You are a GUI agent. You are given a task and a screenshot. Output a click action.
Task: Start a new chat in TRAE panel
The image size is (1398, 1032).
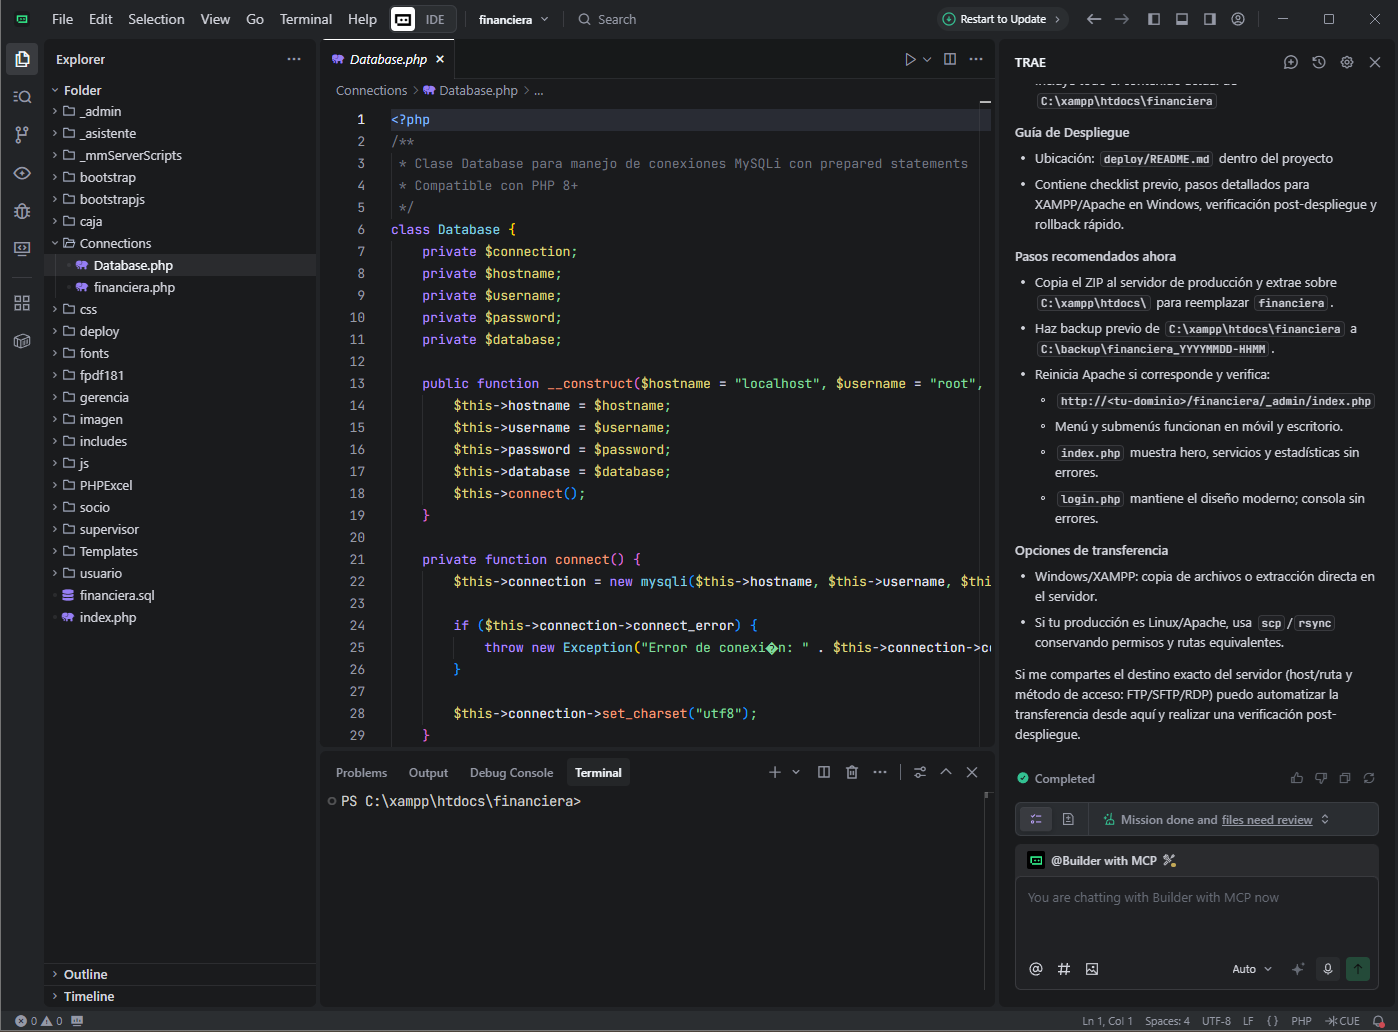(1291, 62)
